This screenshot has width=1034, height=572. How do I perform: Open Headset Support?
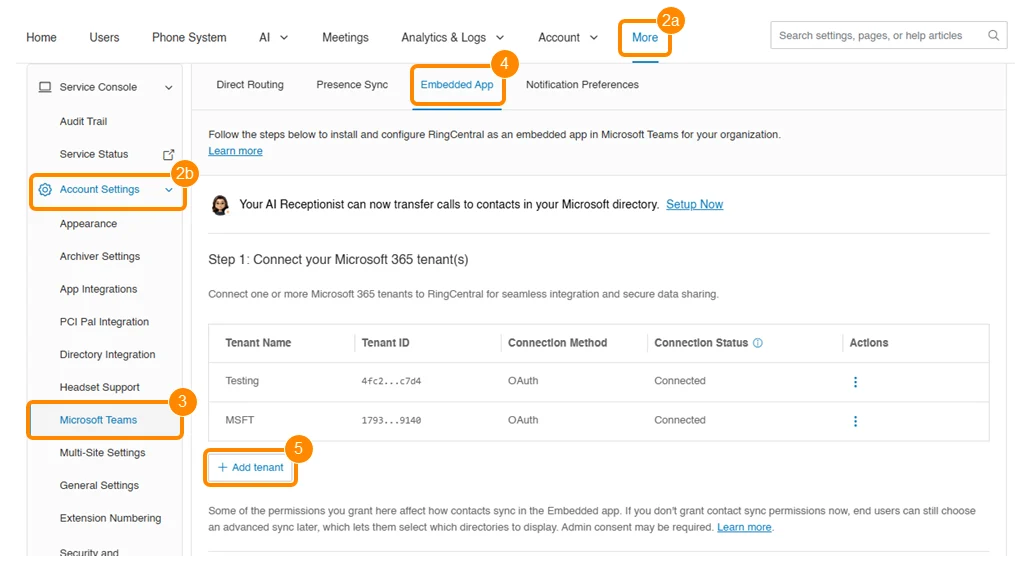100,387
